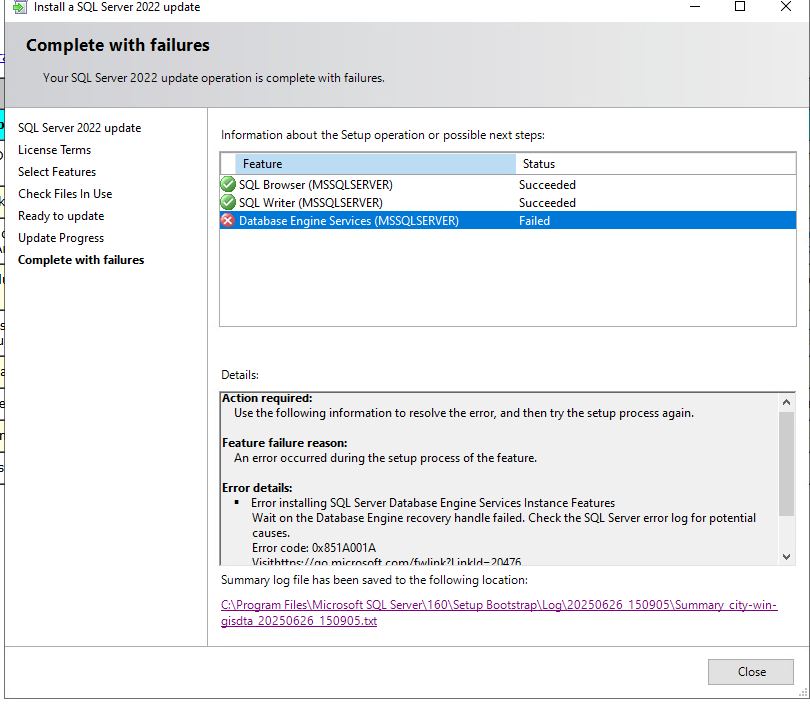Click the Details scrollbar up arrow

786,402
